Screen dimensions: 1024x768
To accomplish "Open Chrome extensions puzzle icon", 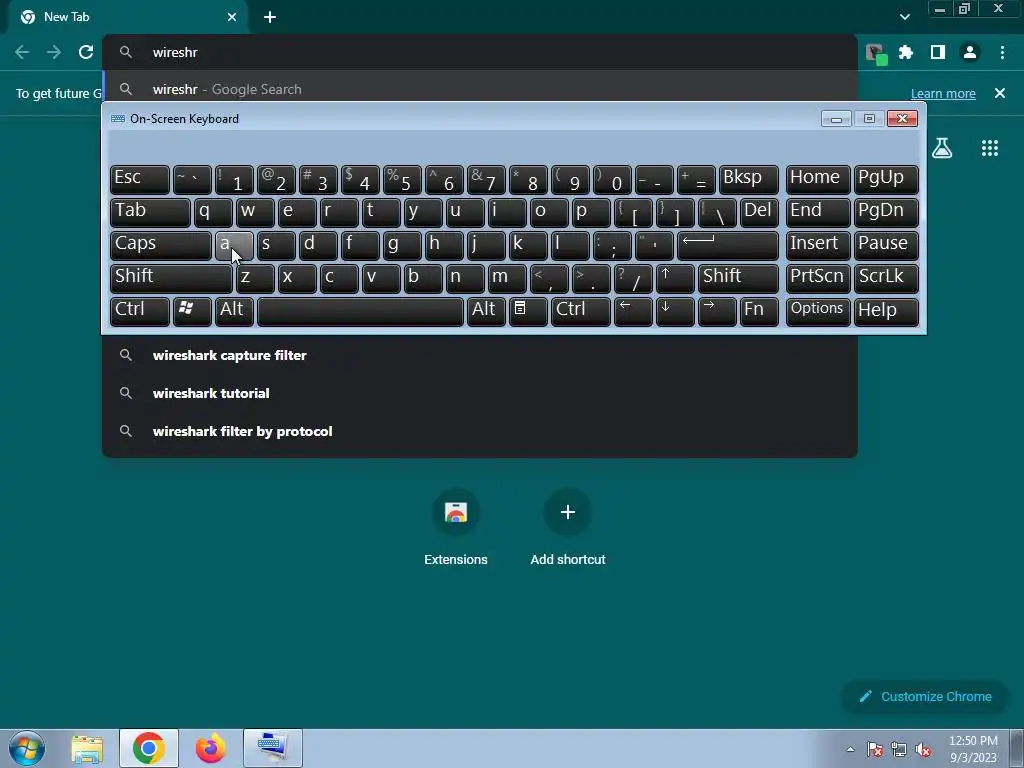I will [906, 52].
